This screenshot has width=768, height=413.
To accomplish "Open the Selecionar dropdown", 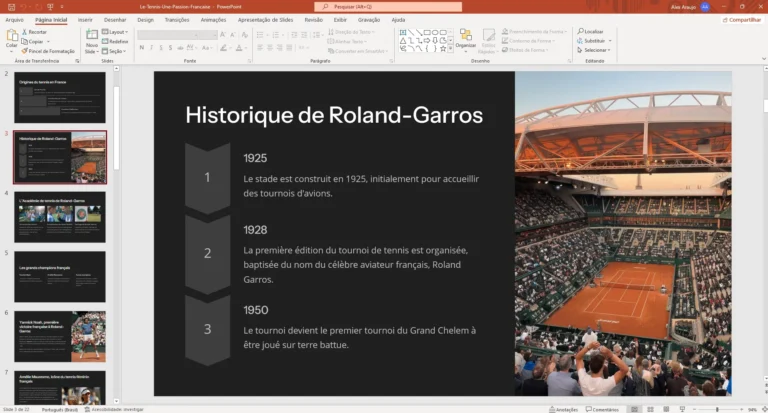I will [x=594, y=50].
